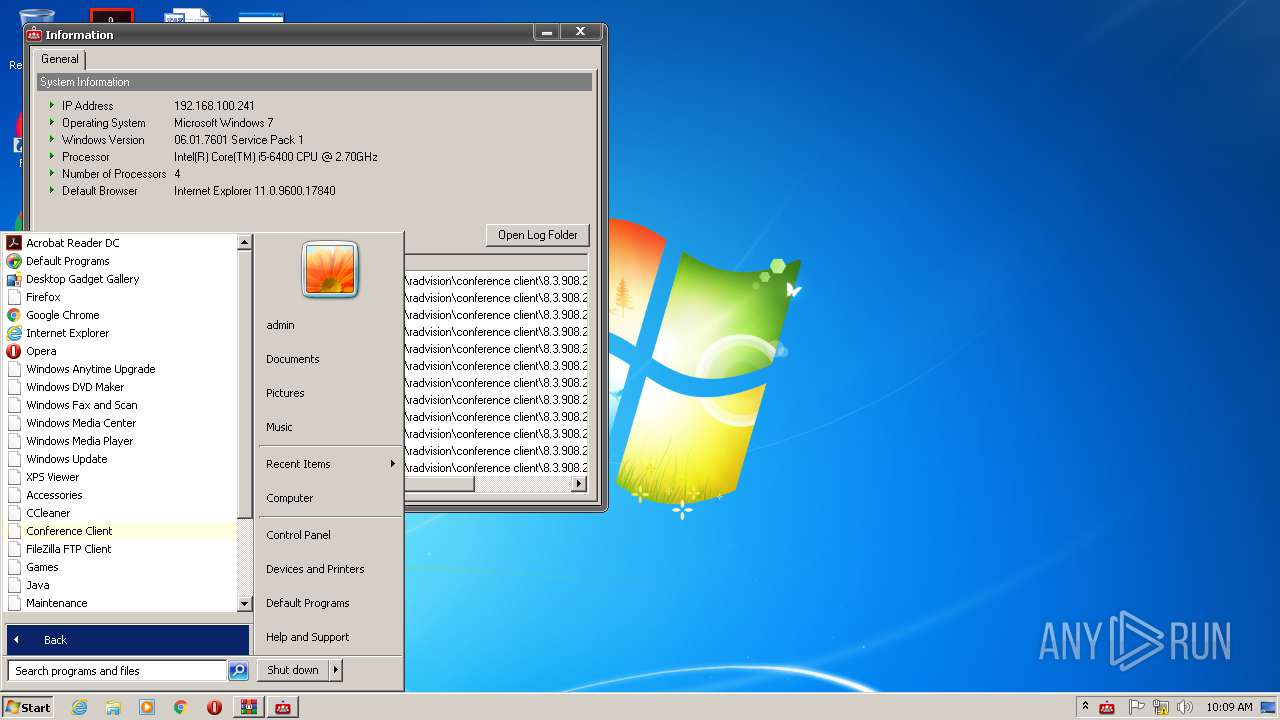Image resolution: width=1280 pixels, height=720 pixels.
Task: Expand the Conference Client folder
Action: tap(69, 531)
